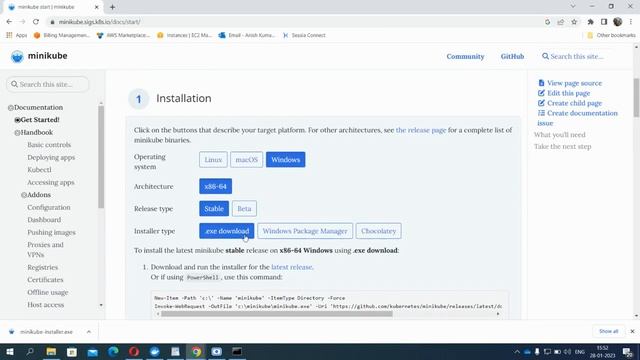Open taskbar search icon
640x360 pixels.
click(x=30, y=351)
